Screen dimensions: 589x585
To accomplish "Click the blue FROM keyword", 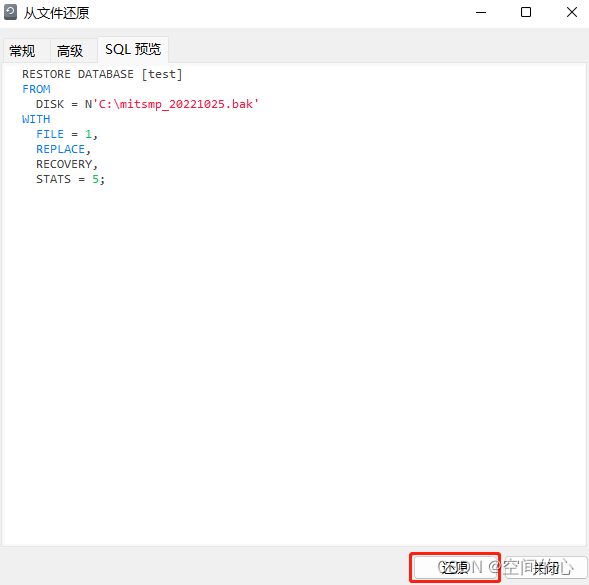I will pyautogui.click(x=36, y=89).
